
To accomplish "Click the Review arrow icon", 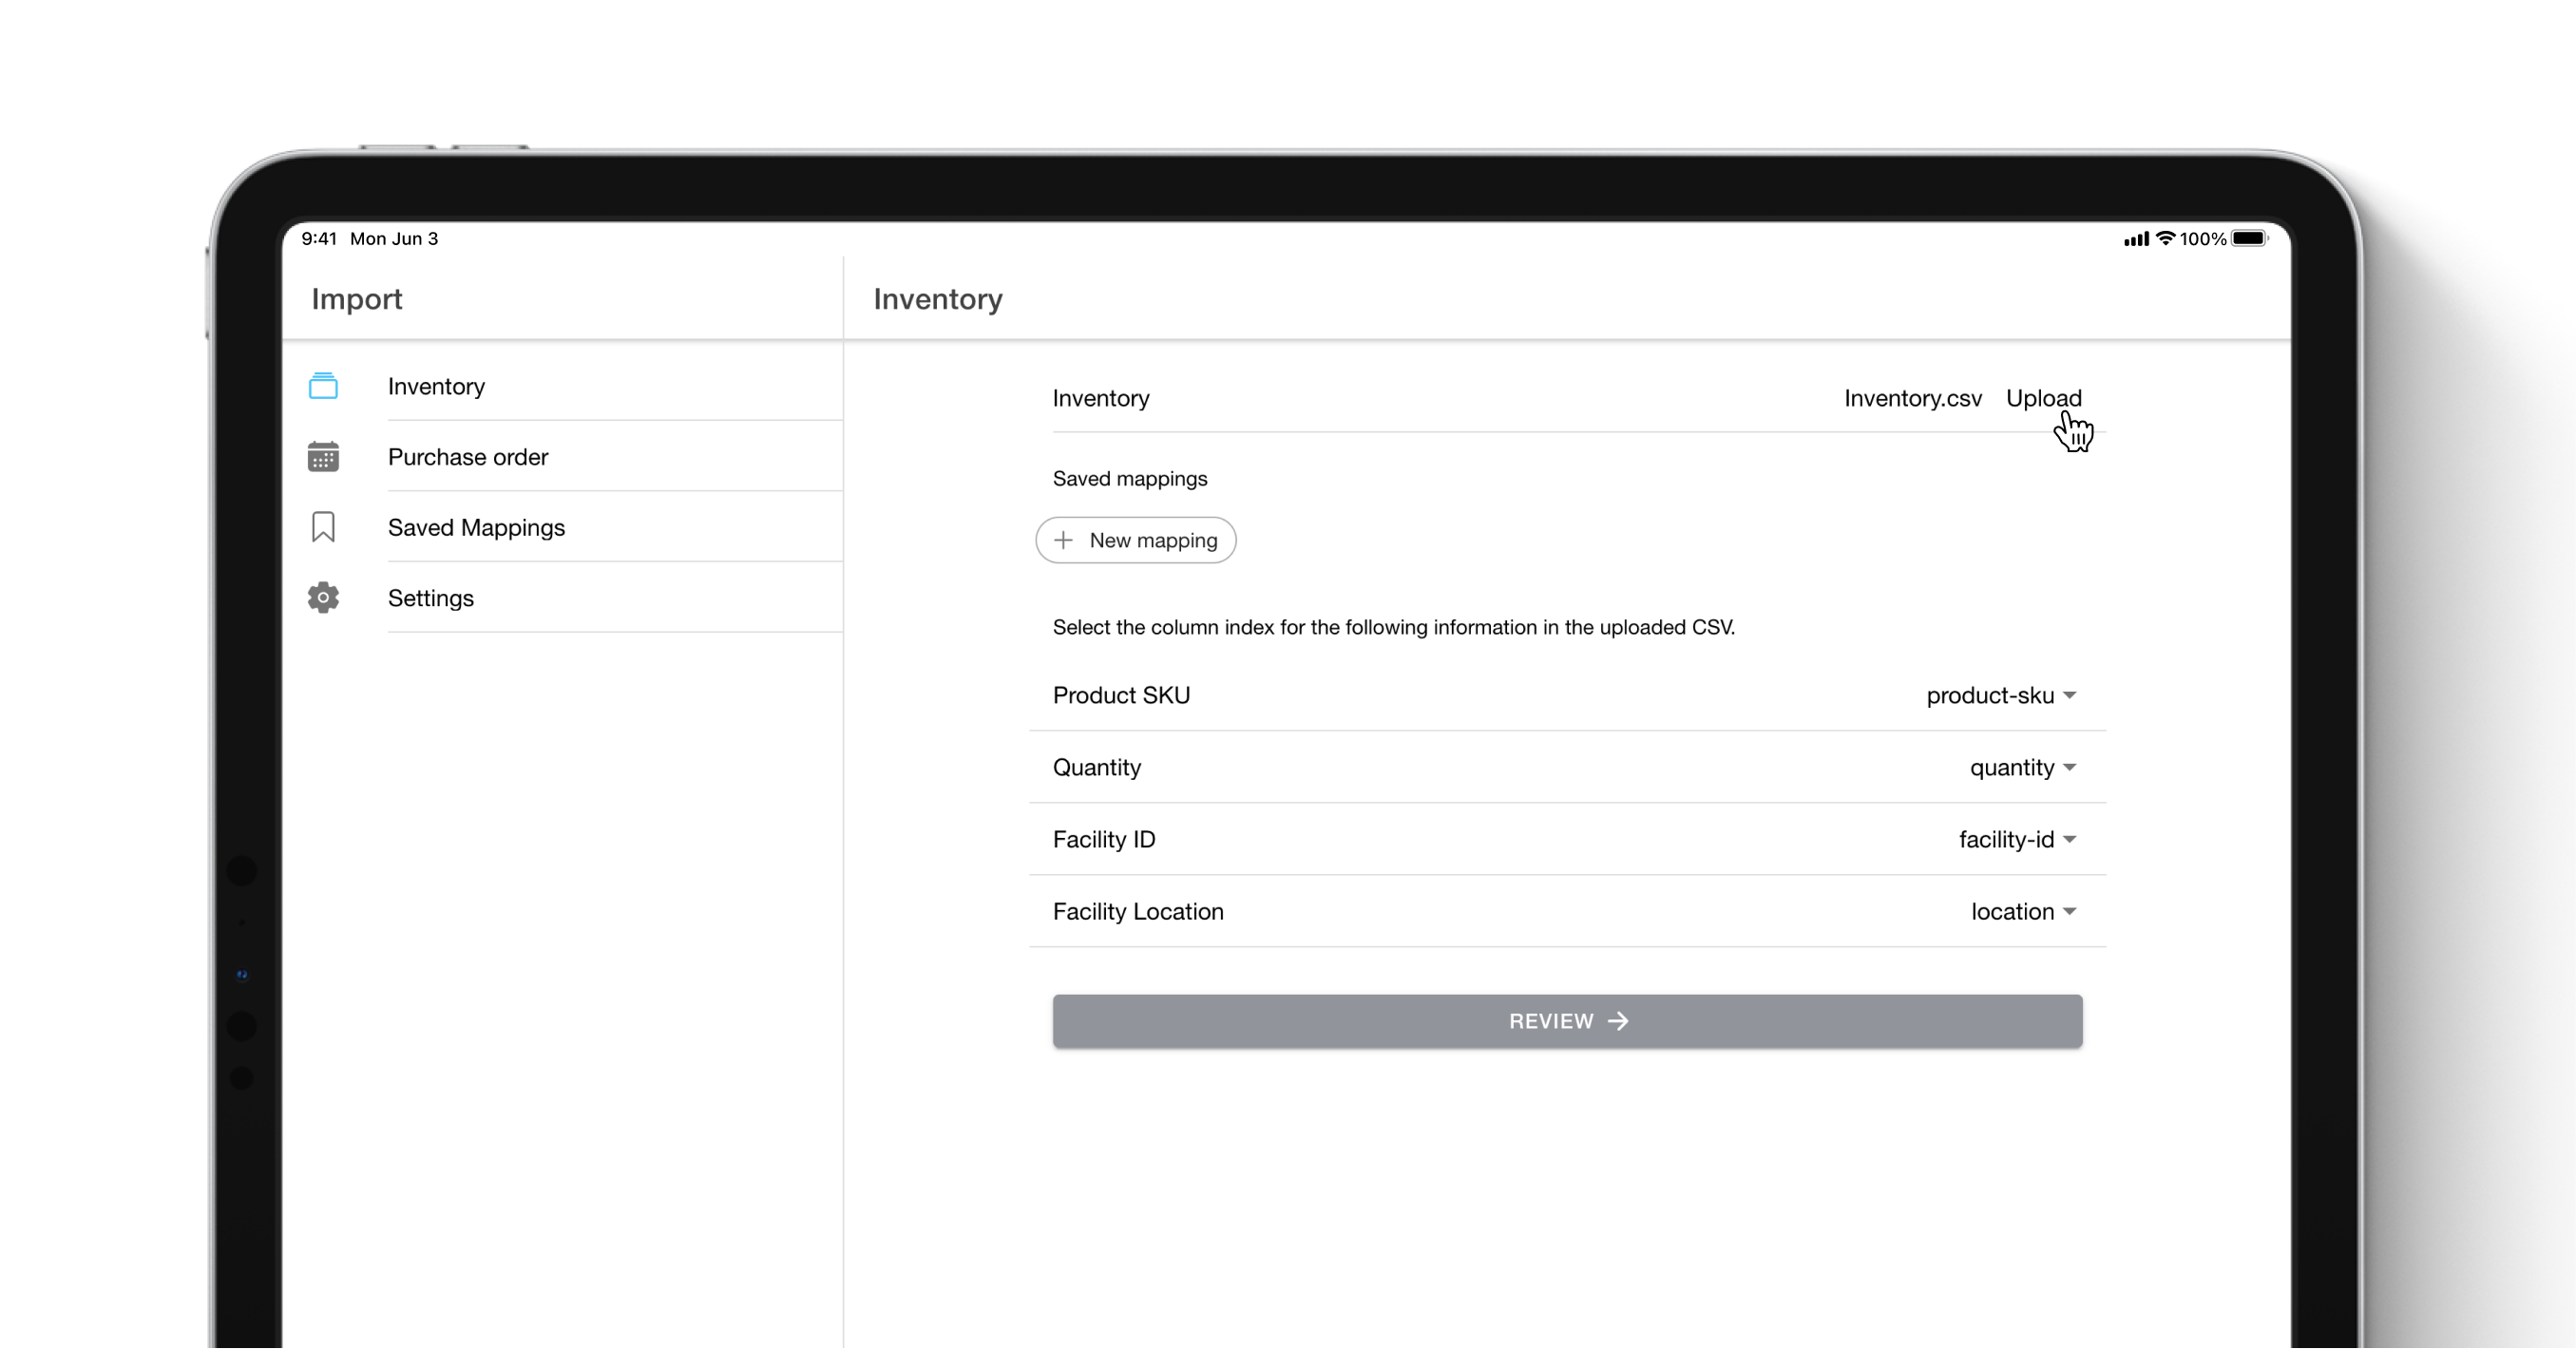I will click(1618, 1018).
